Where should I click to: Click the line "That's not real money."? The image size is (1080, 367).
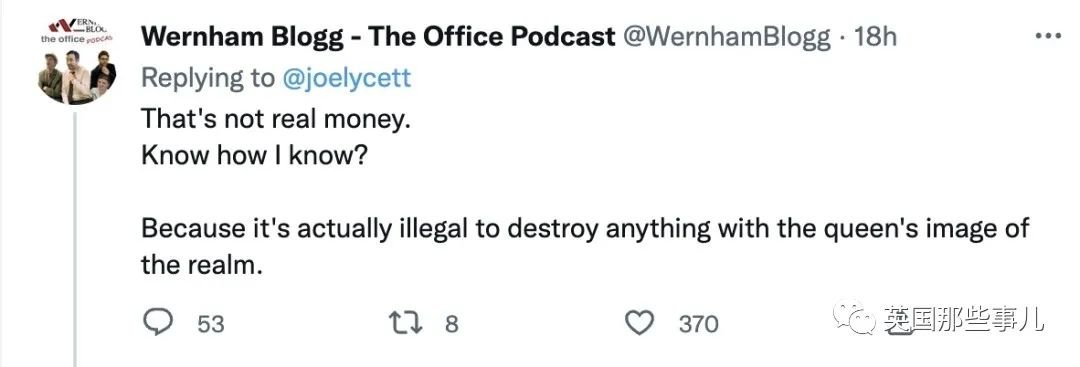276,120
